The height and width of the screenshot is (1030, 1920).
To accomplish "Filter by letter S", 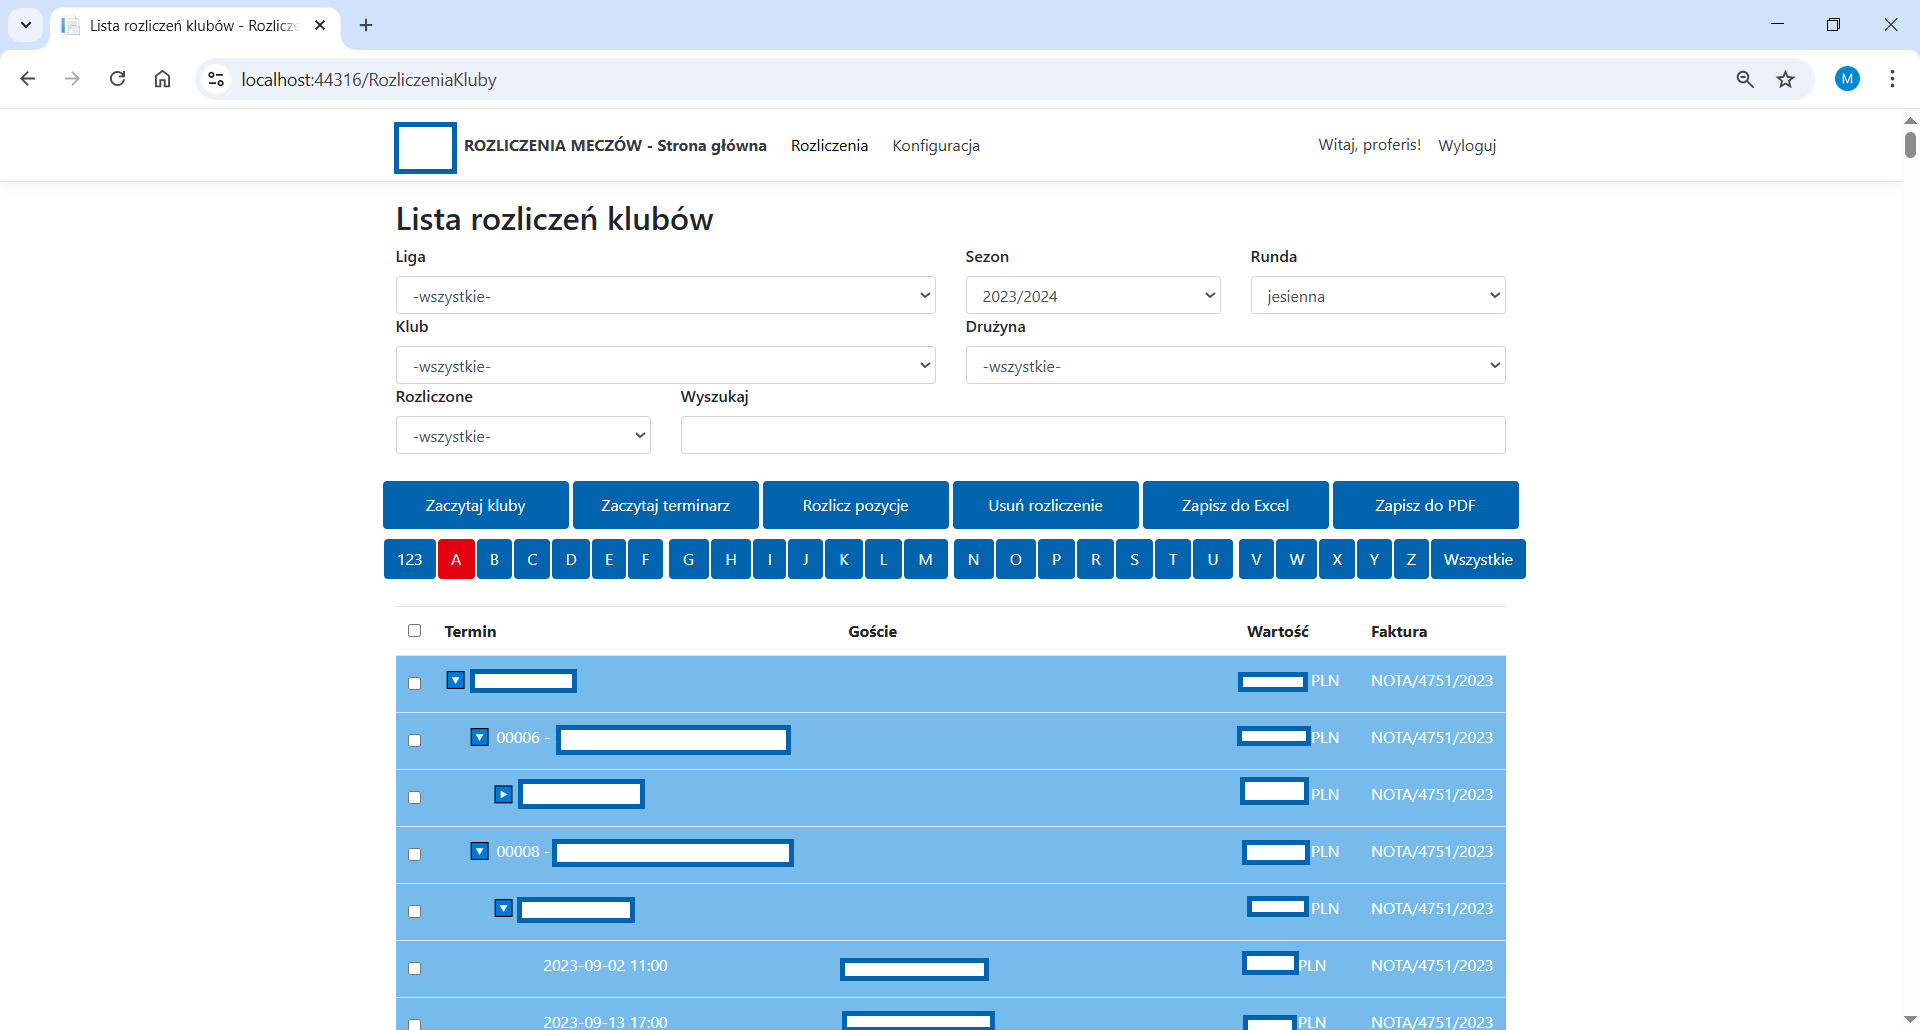I will 1134,559.
